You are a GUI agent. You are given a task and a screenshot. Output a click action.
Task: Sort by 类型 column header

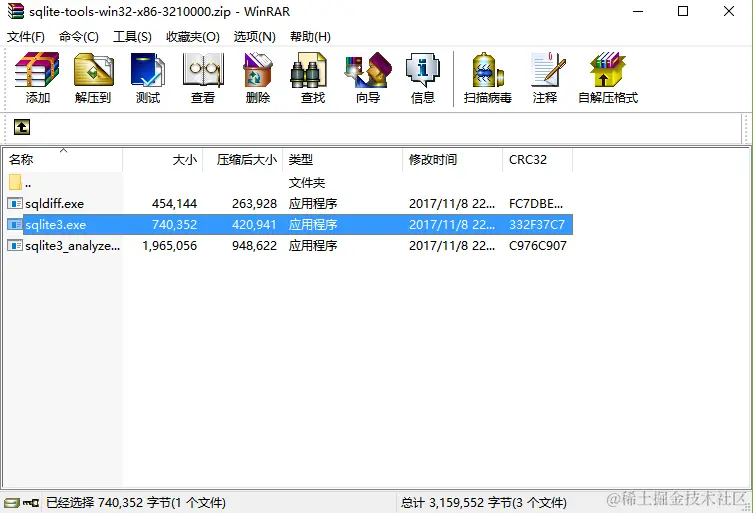tap(342, 159)
